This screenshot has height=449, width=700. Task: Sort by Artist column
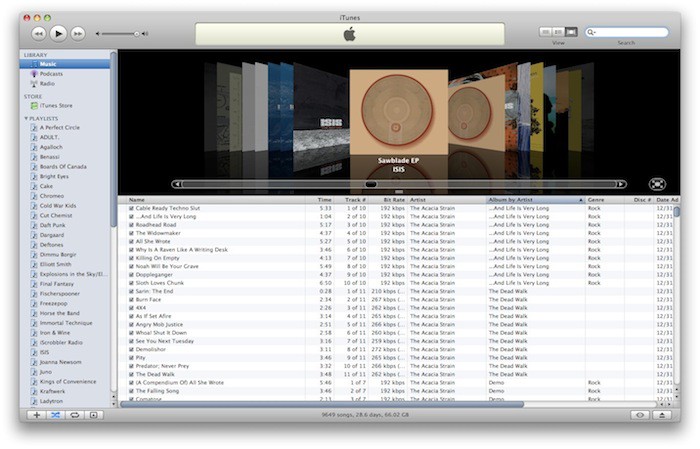tap(446, 200)
